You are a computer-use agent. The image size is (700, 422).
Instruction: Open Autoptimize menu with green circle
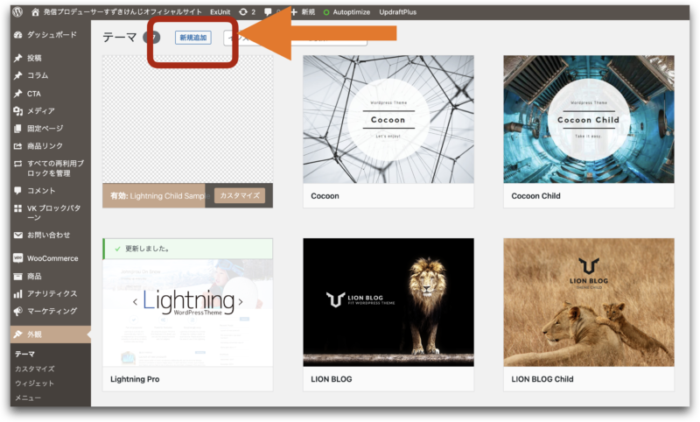pyautogui.click(x=346, y=12)
